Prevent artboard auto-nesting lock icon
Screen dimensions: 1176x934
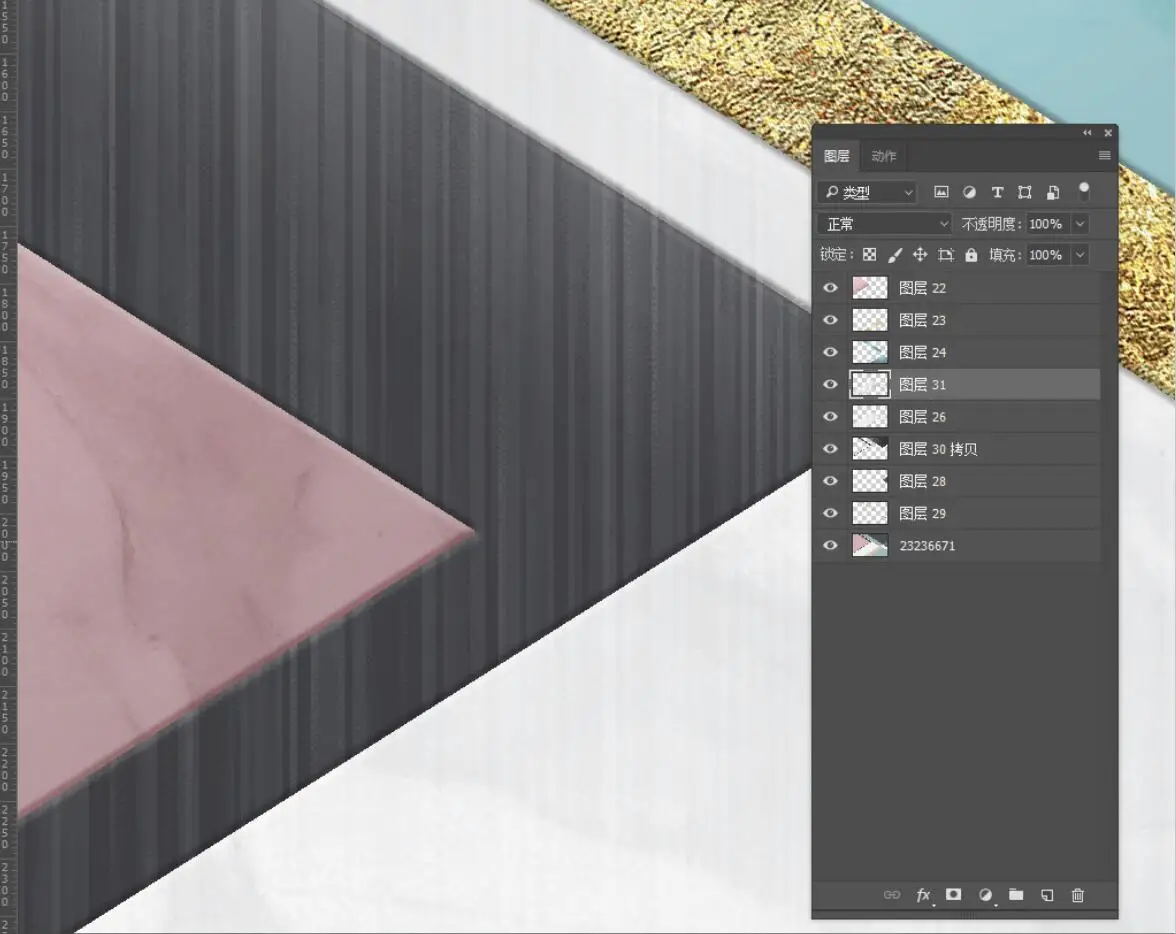(x=946, y=255)
